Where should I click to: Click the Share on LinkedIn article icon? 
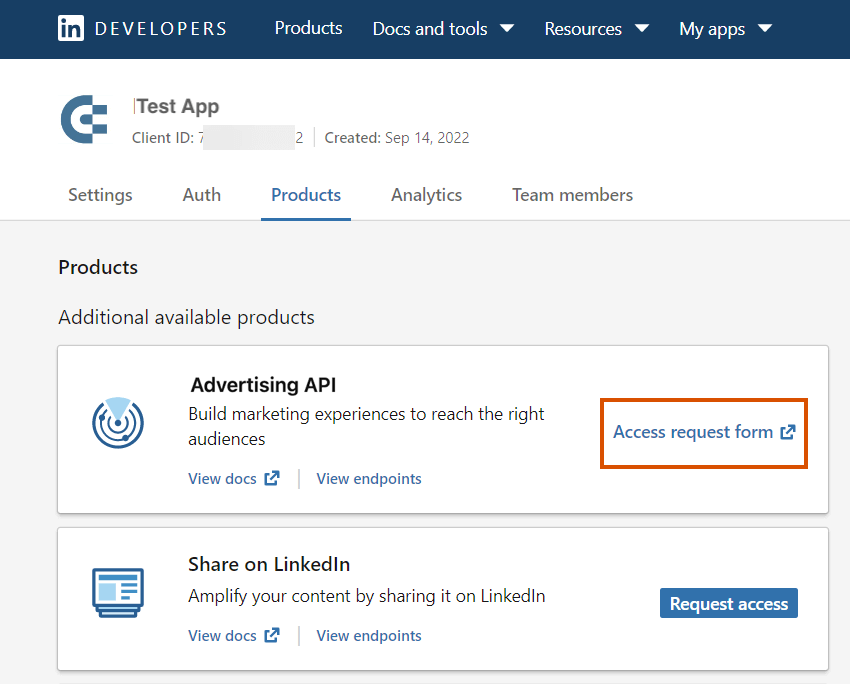(x=118, y=592)
